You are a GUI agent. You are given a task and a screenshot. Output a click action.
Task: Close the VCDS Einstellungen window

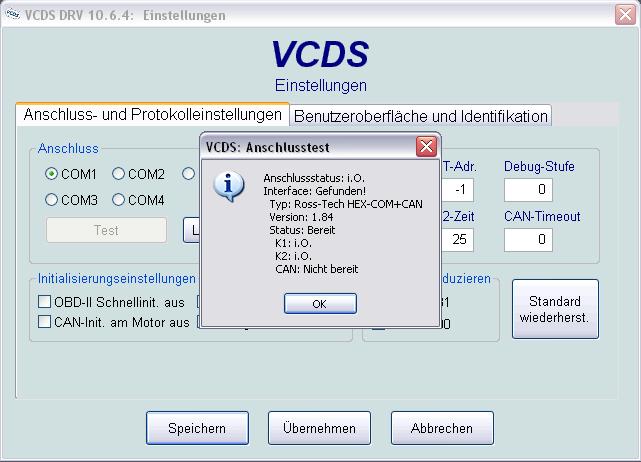pyautogui.click(x=625, y=15)
